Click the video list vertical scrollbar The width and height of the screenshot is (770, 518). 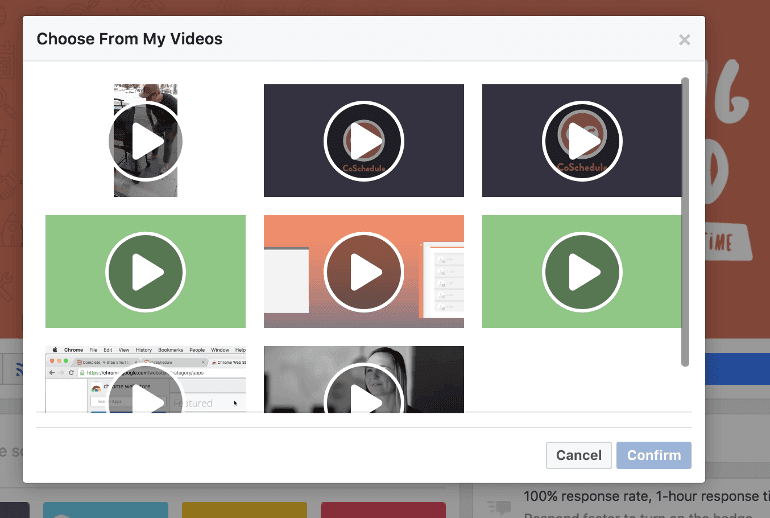tap(685, 220)
